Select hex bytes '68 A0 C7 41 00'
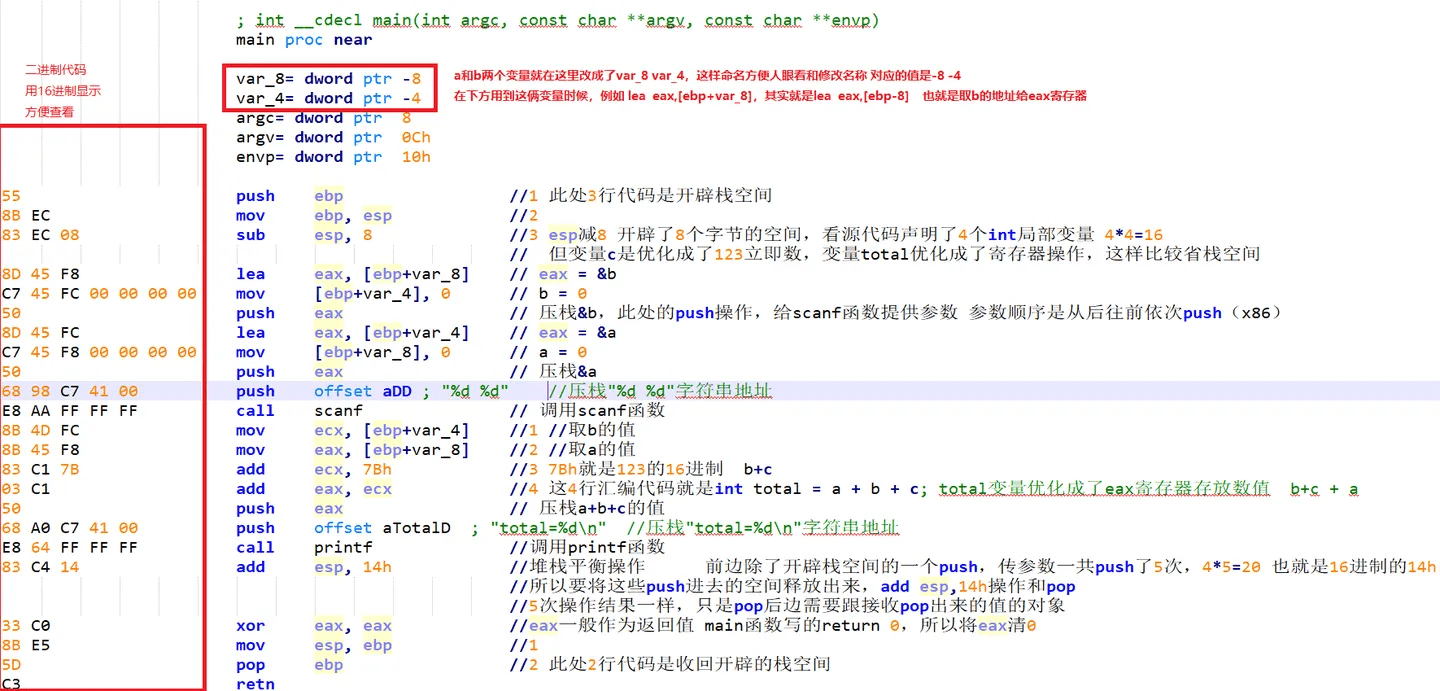The height and width of the screenshot is (691, 1440). [70, 528]
